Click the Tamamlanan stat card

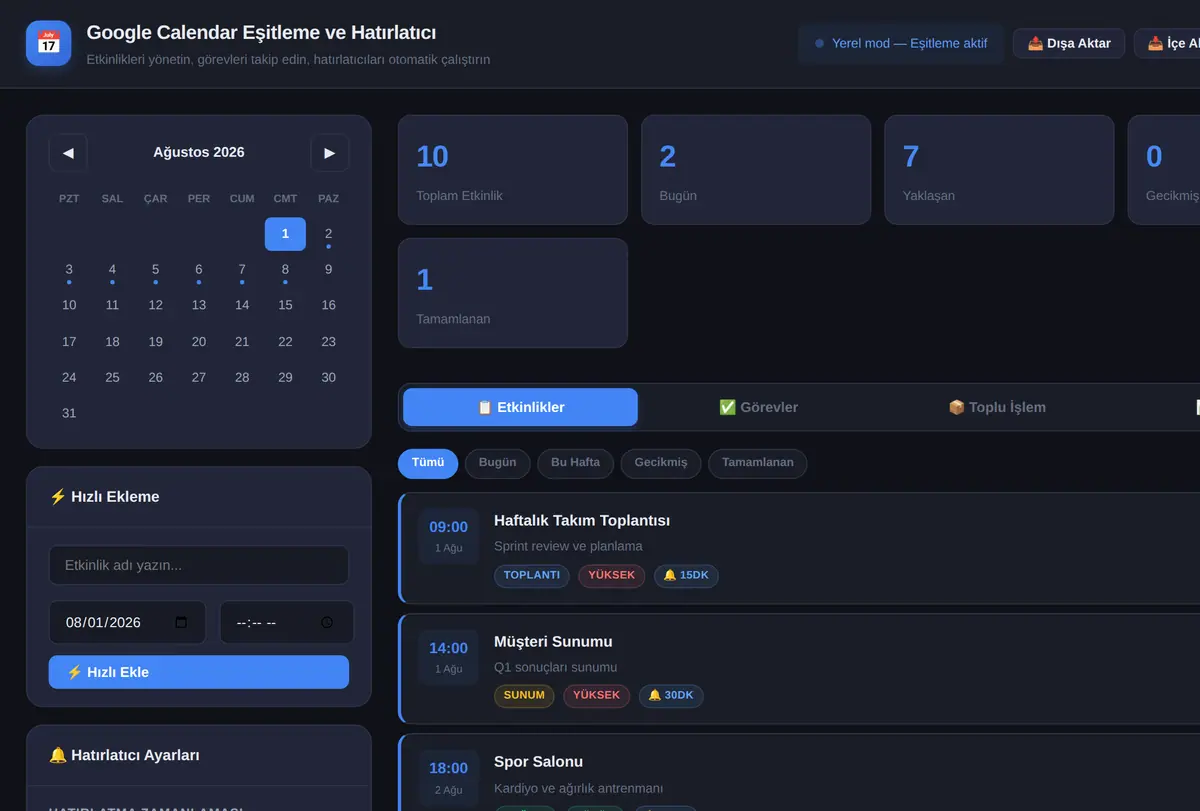tap(513, 293)
